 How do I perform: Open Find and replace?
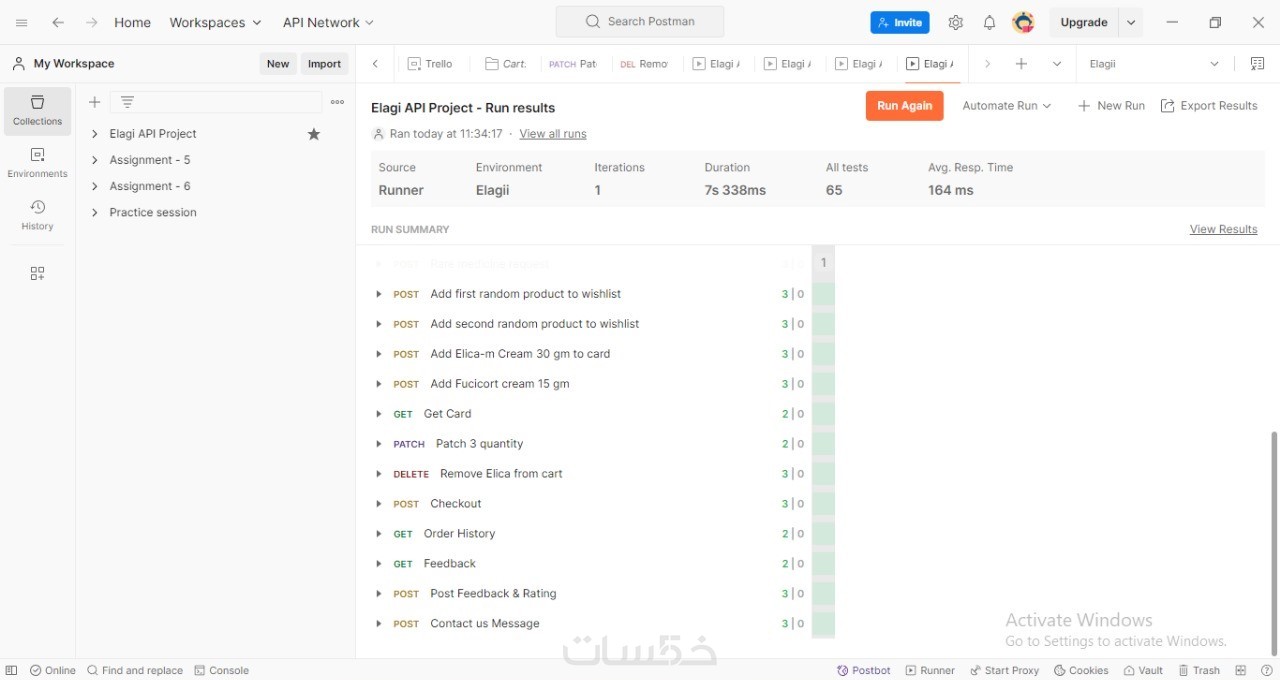tap(135, 671)
